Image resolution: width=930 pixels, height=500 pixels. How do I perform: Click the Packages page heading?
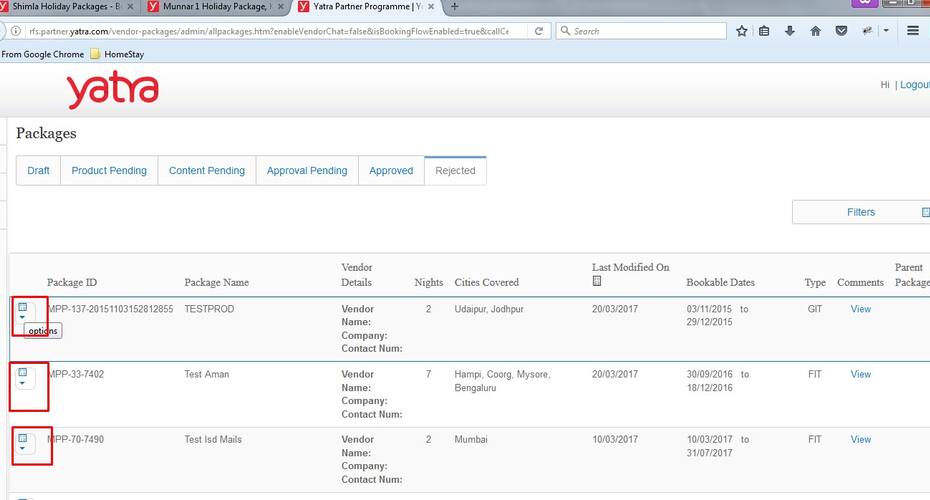tap(46, 133)
